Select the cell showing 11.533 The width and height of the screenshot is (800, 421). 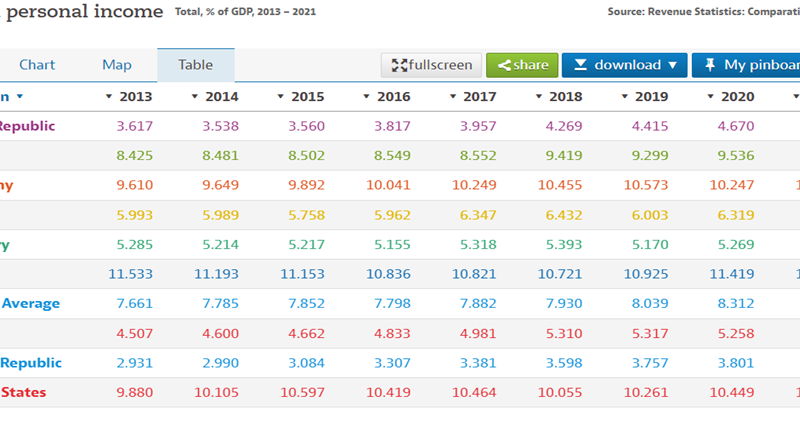[134, 274]
